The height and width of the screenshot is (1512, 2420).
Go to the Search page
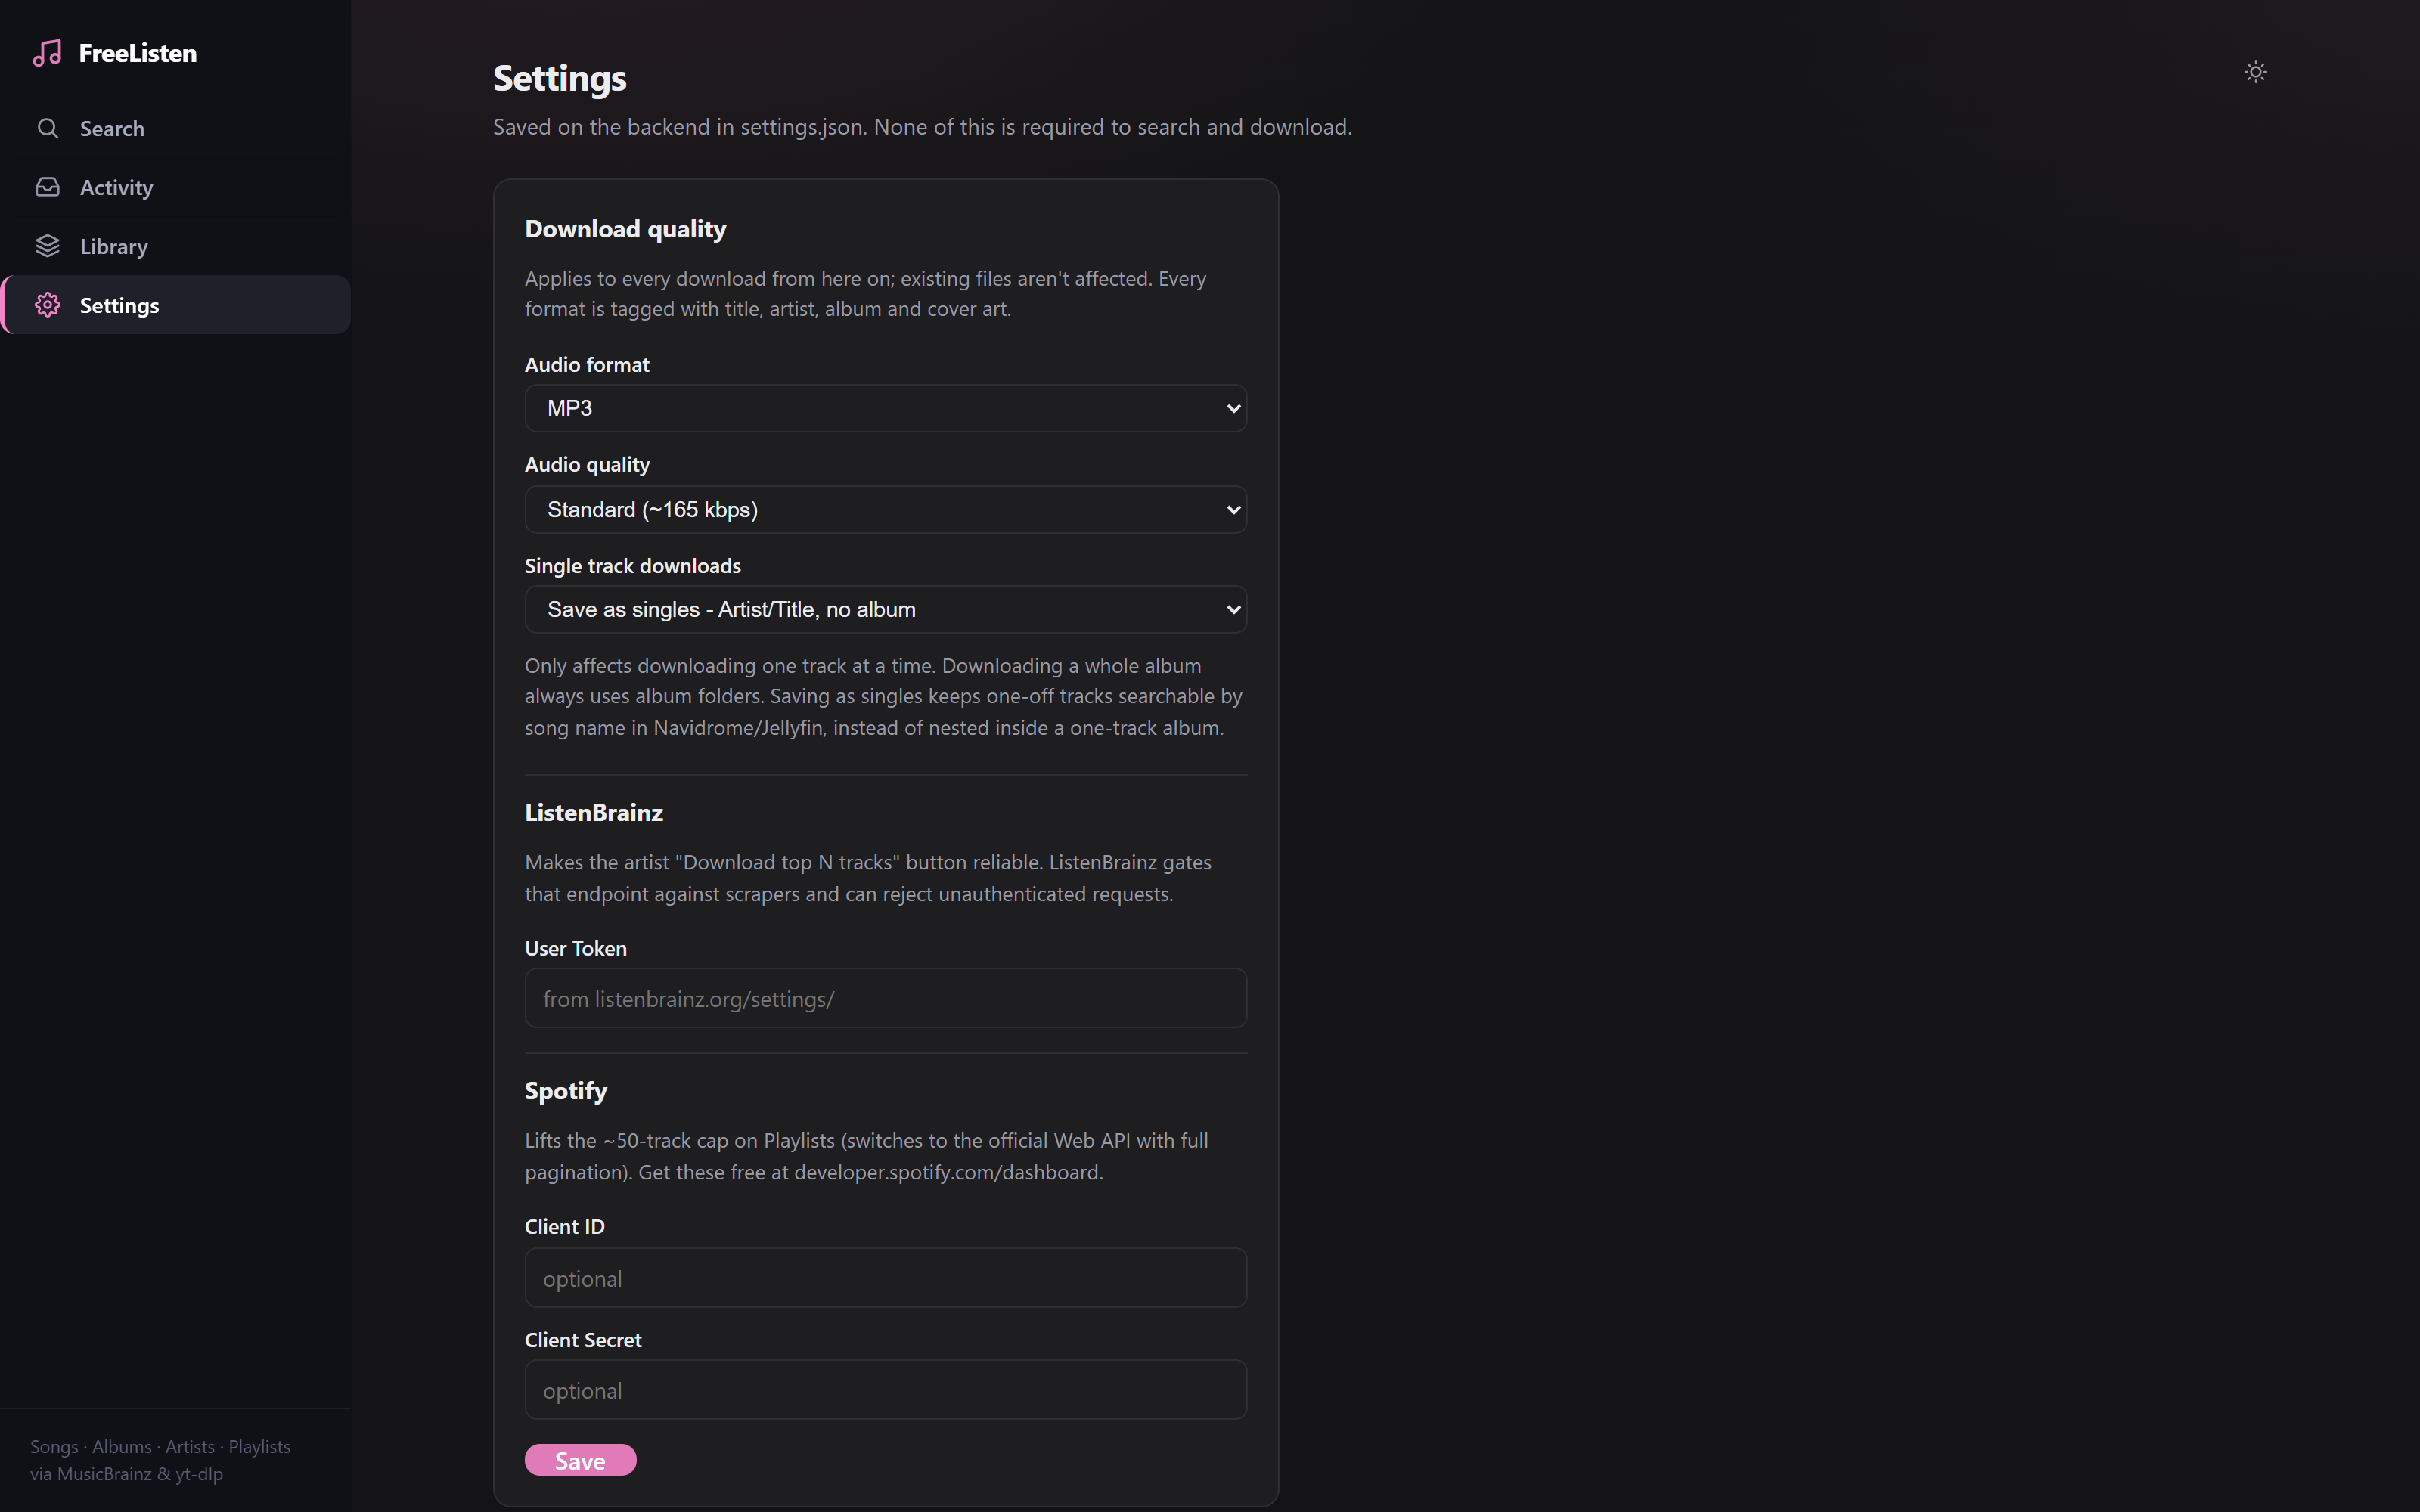point(176,128)
